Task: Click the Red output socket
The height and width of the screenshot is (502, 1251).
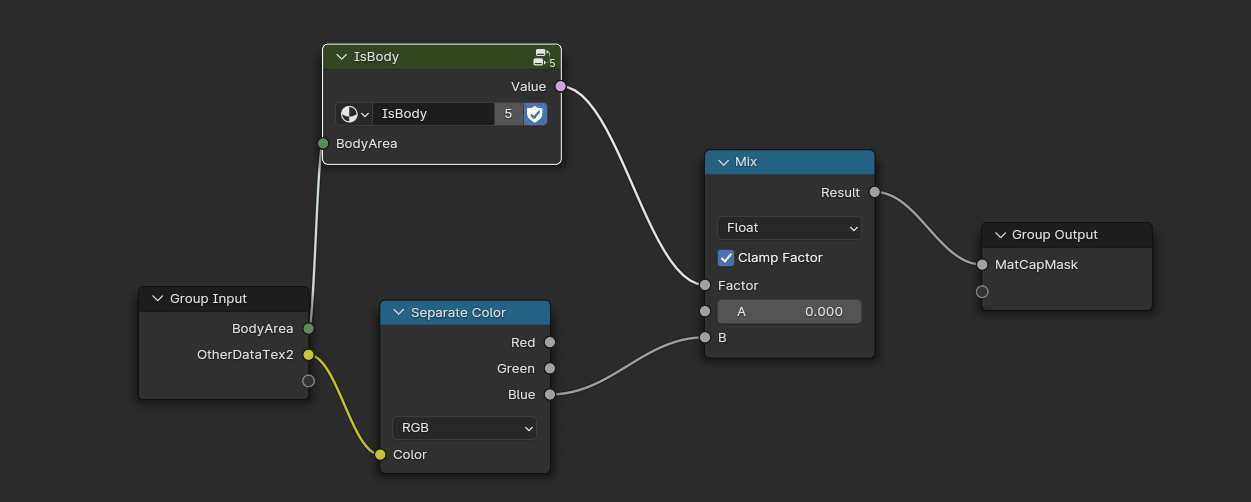Action: (x=550, y=343)
